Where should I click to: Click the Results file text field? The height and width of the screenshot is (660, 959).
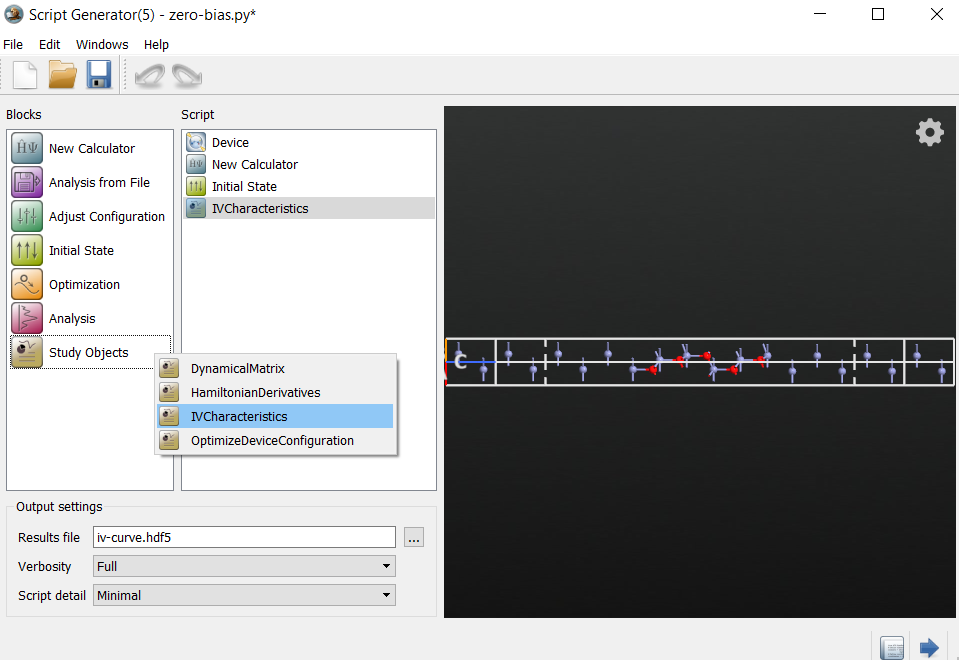(x=244, y=537)
